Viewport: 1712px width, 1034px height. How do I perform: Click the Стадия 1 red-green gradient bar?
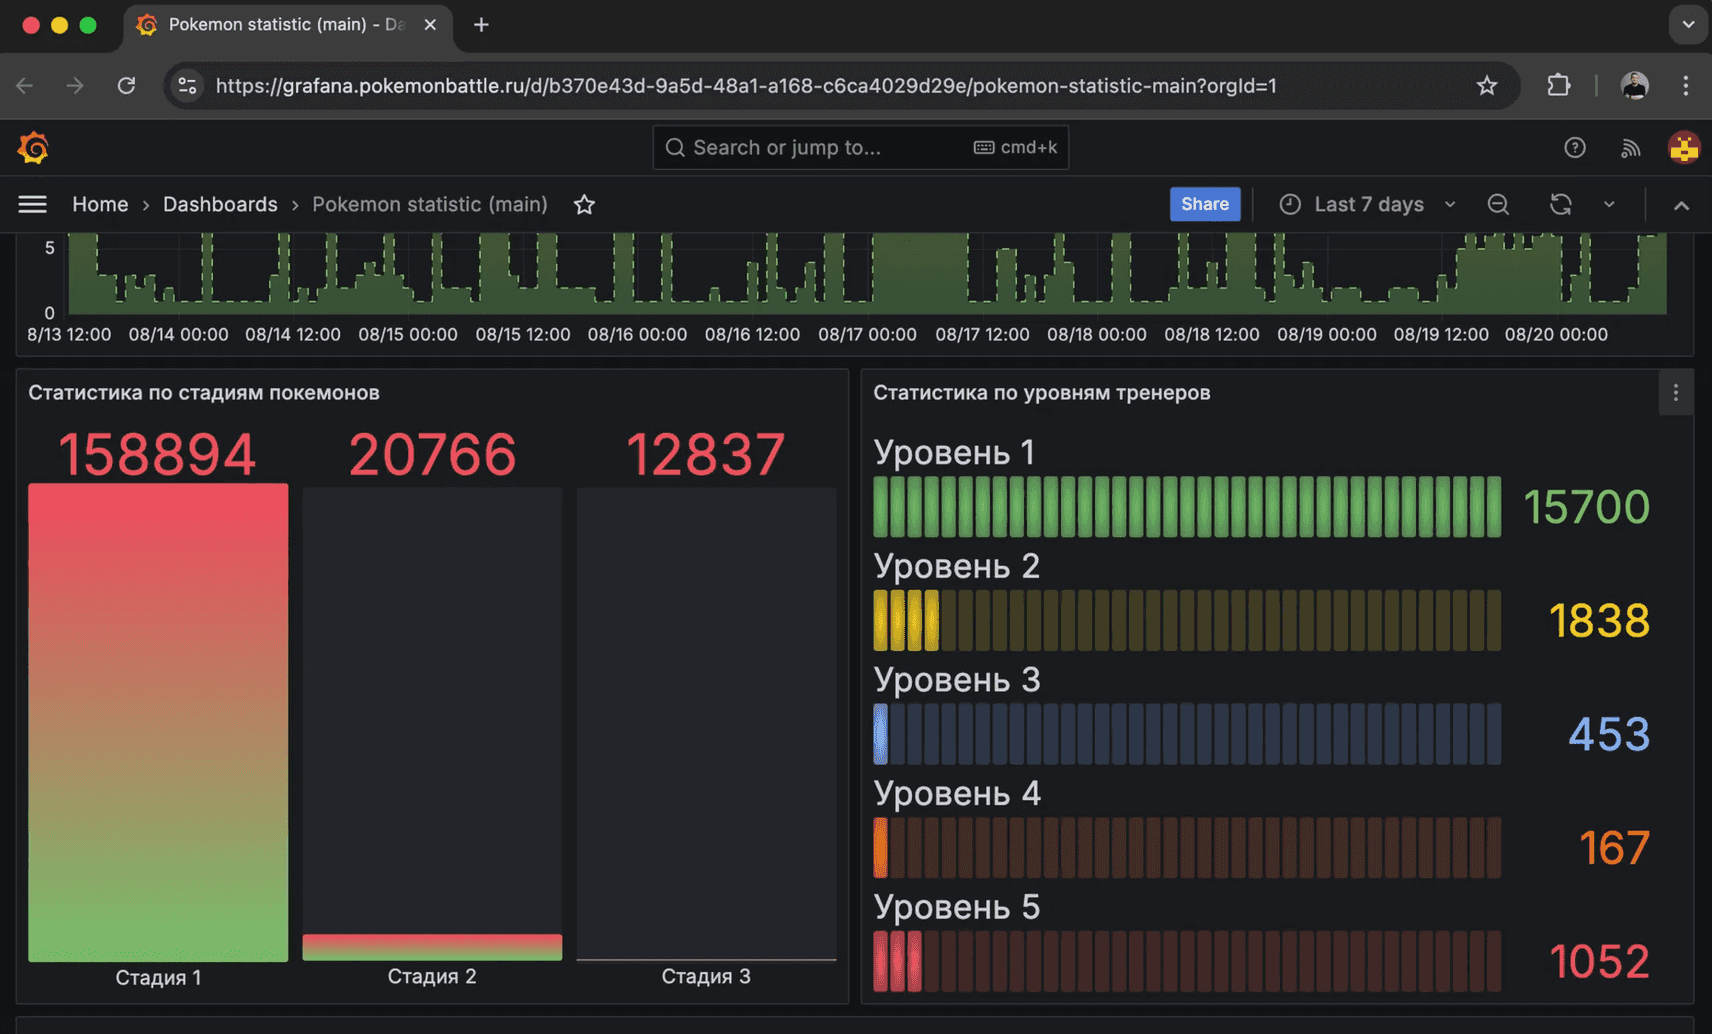[x=158, y=722]
